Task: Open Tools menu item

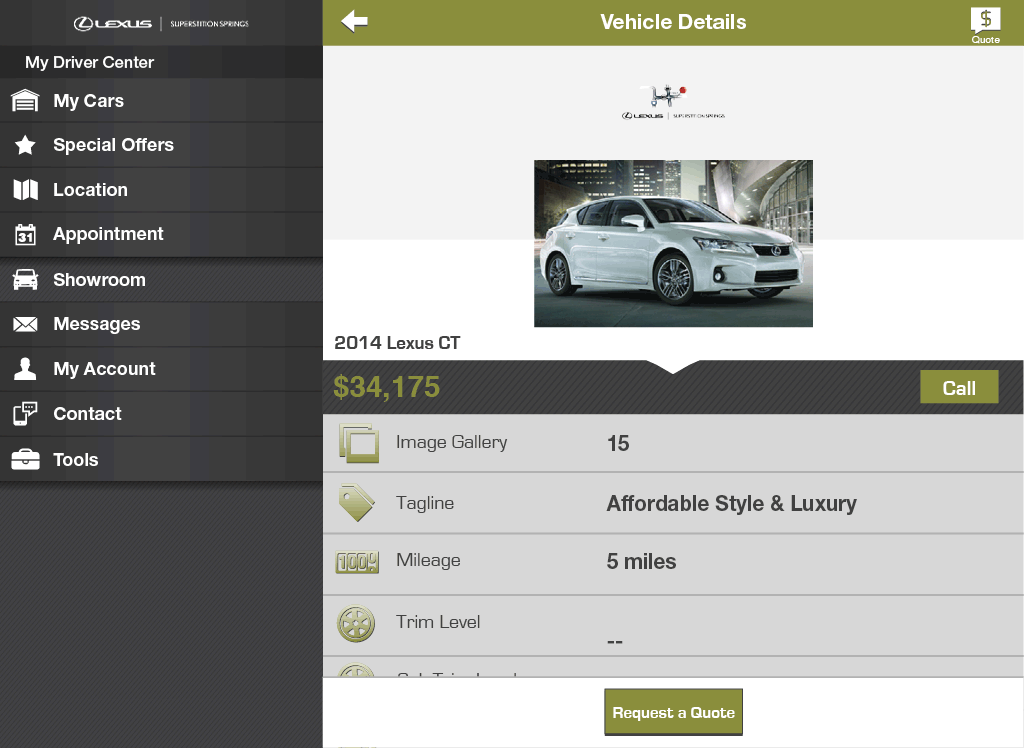Action: point(161,459)
